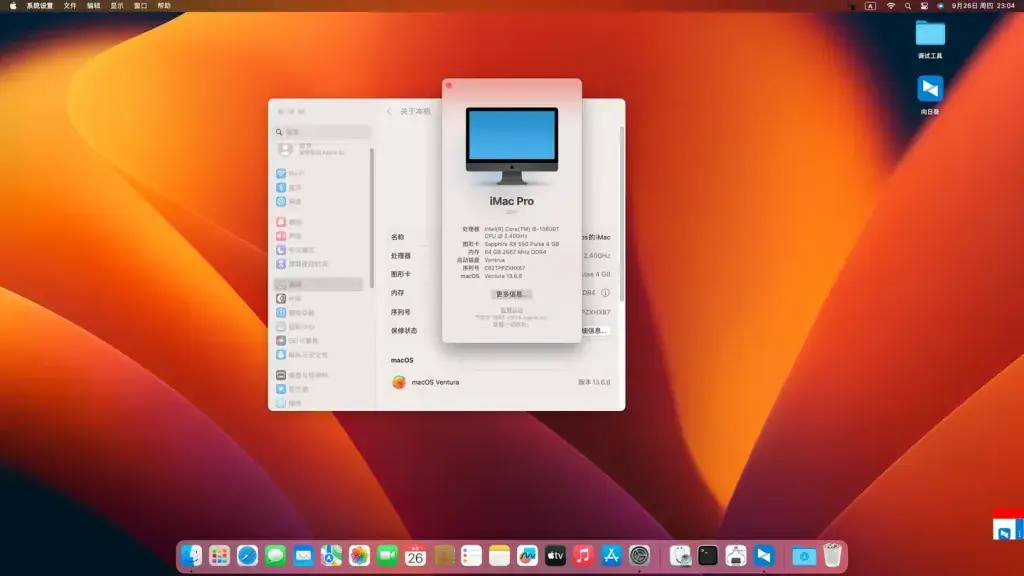Click the input source A indicator
The height and width of the screenshot is (576, 1024).
click(871, 6)
